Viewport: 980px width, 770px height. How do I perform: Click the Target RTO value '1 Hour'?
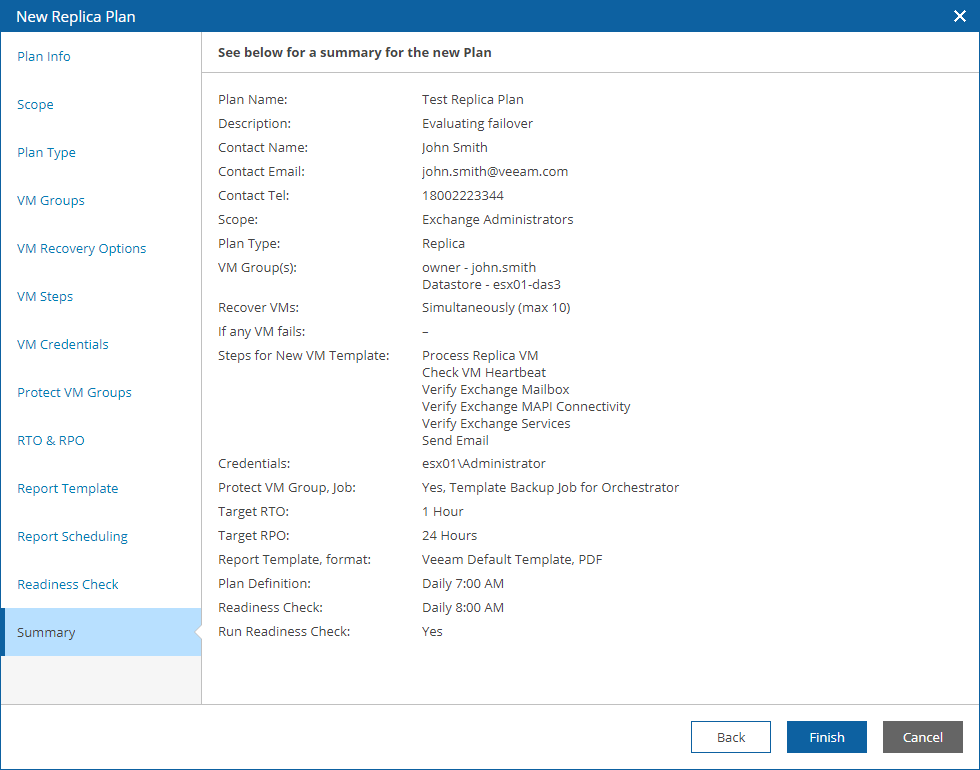click(442, 511)
